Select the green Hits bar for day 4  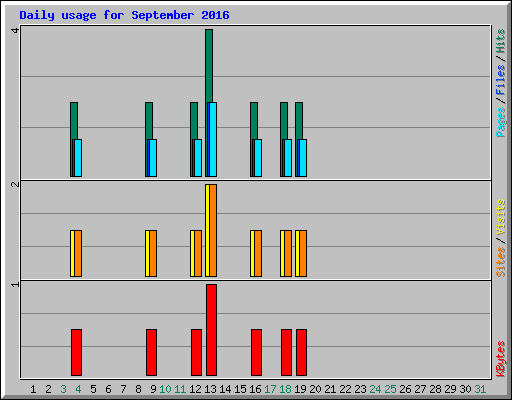click(x=74, y=121)
